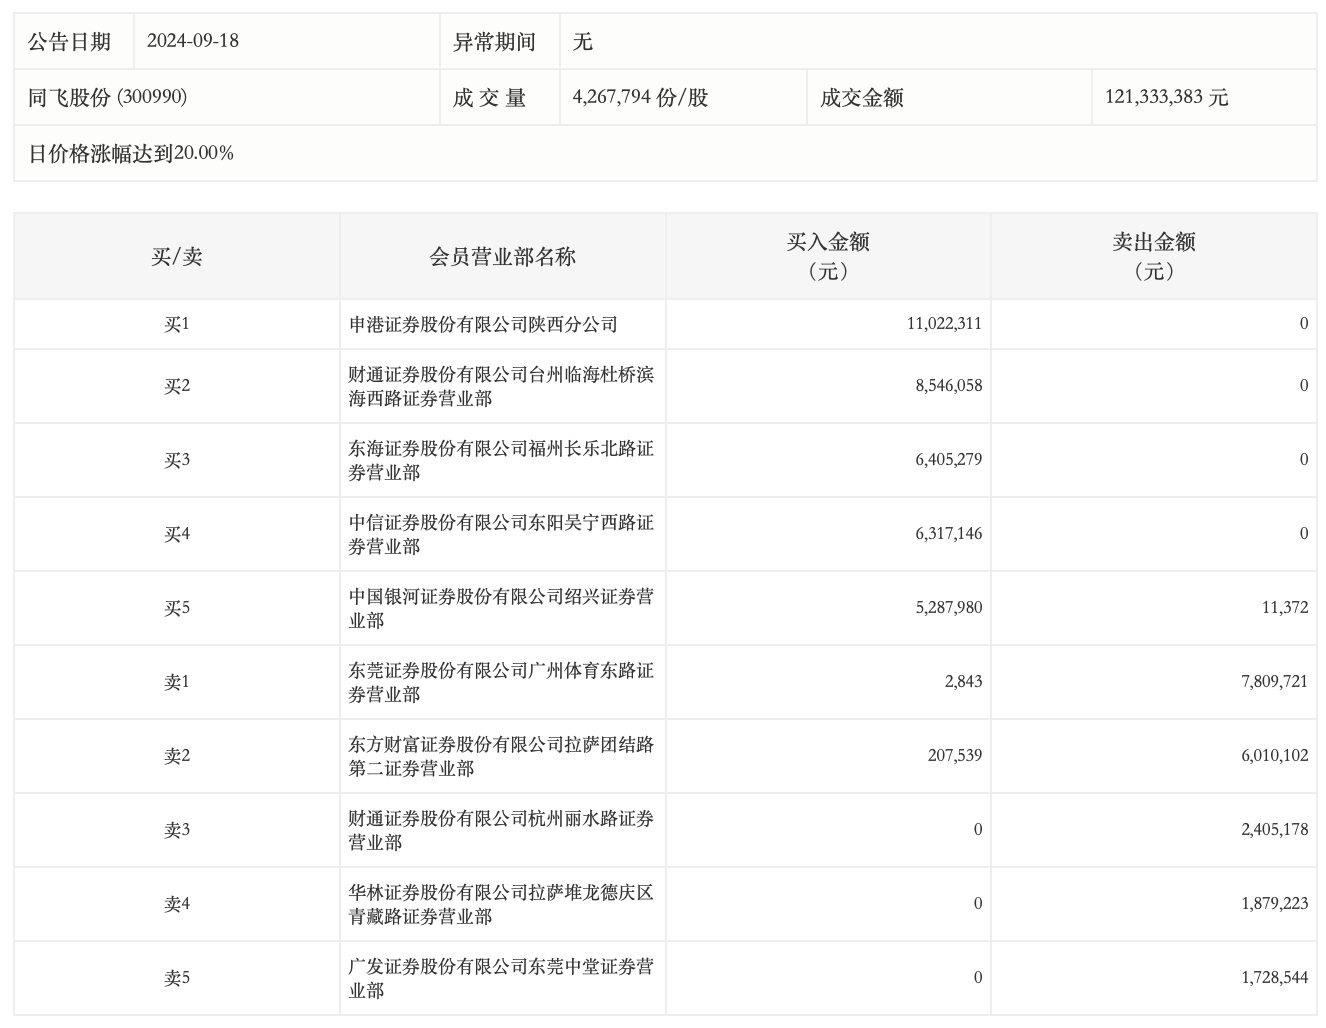The height and width of the screenshot is (1028, 1326).
Task: Select buy amount 2,843
Action: (x=963, y=682)
